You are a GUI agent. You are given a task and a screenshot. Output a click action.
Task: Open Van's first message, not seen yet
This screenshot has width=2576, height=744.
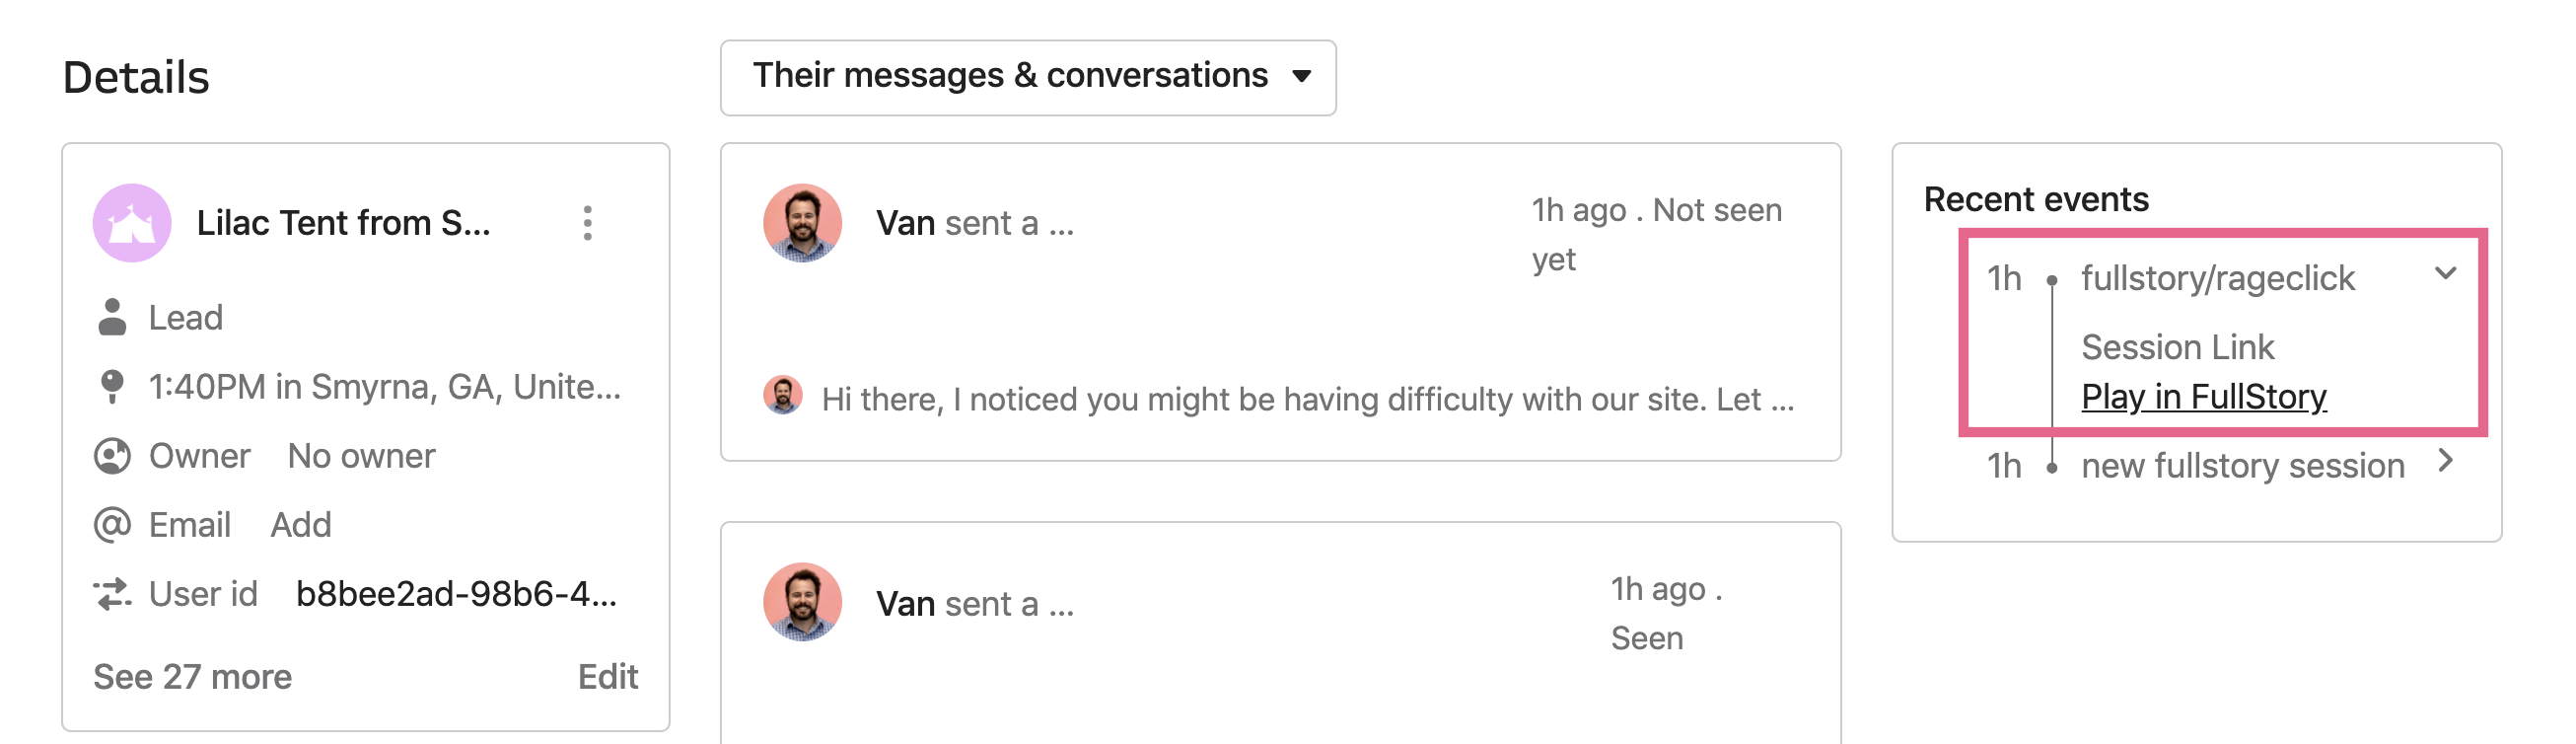(1280, 302)
